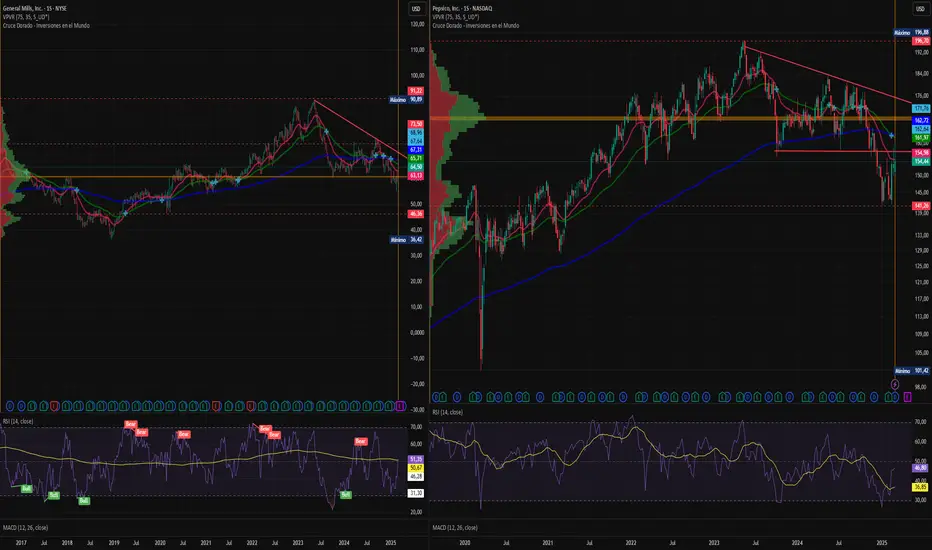Screen dimensions: 932x550
Task: Click the green 65,71 price label
Action: [x=415, y=158]
